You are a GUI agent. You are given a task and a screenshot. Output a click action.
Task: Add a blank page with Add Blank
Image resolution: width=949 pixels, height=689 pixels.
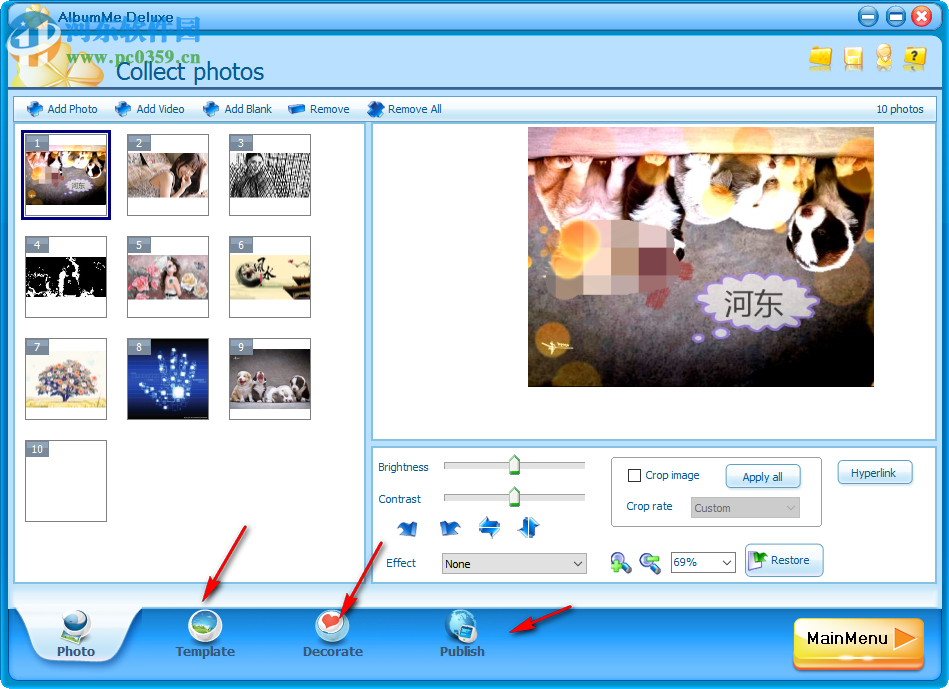[237, 109]
